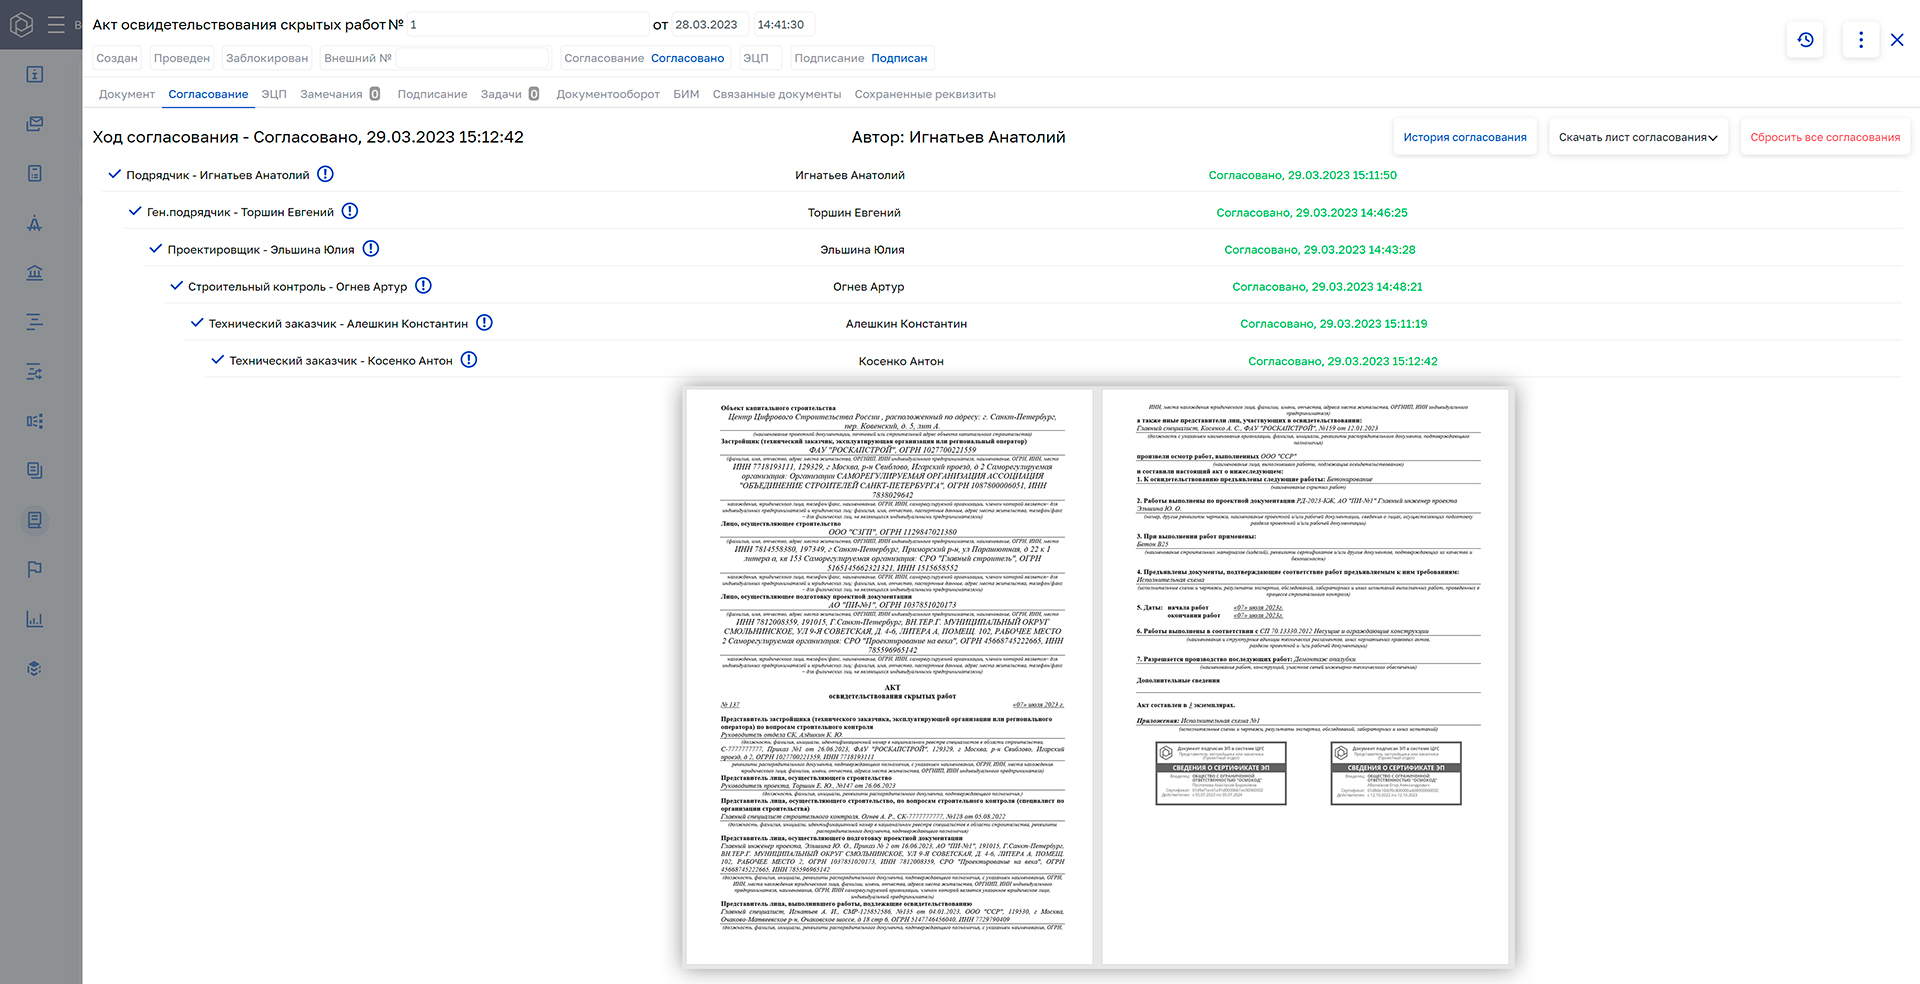Open the analytics chart icon in sidebar
This screenshot has width=1920, height=984.
[35, 619]
